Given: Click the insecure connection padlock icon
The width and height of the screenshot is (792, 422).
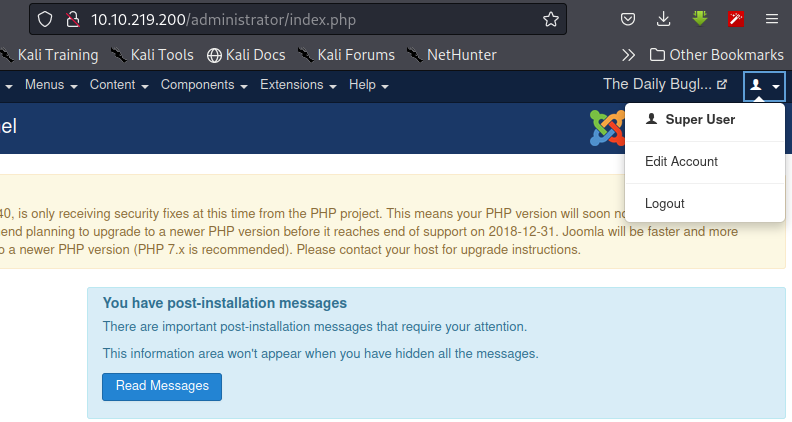Looking at the screenshot, I should tap(73, 20).
